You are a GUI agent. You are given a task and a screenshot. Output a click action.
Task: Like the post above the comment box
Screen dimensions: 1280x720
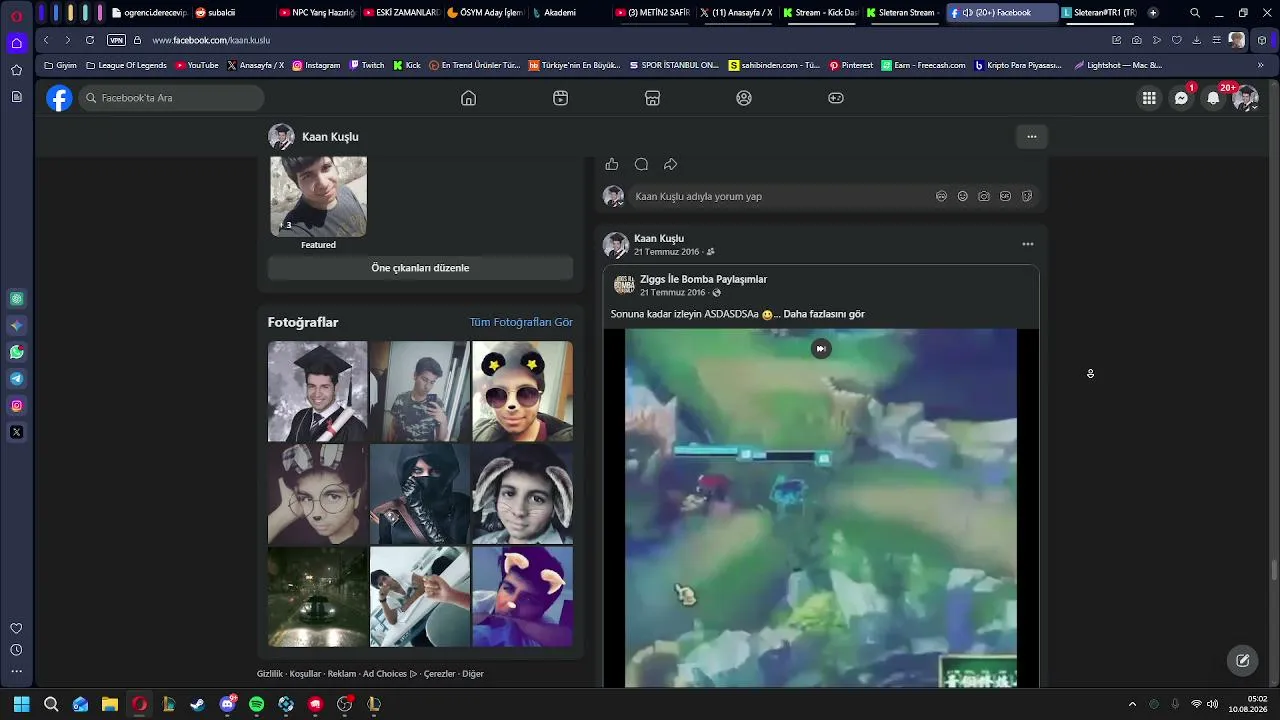pyautogui.click(x=612, y=164)
